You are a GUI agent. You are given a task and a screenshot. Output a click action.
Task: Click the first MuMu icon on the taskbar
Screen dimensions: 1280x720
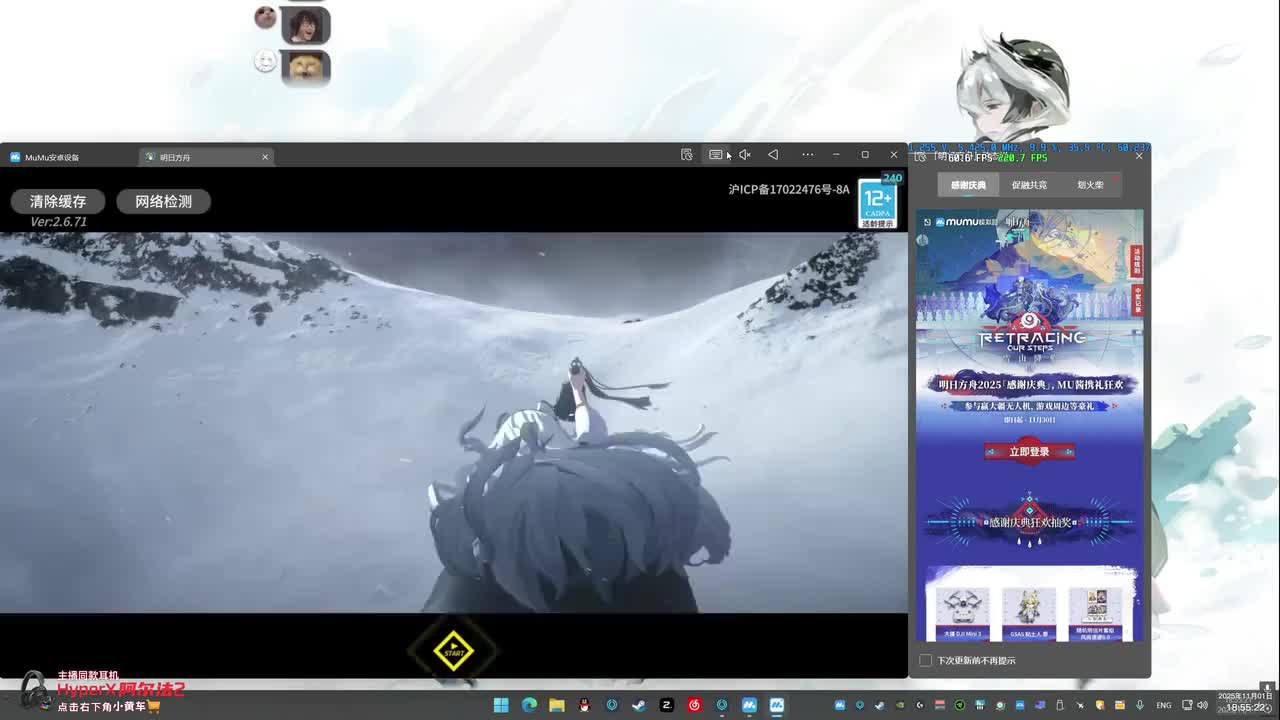click(749, 705)
